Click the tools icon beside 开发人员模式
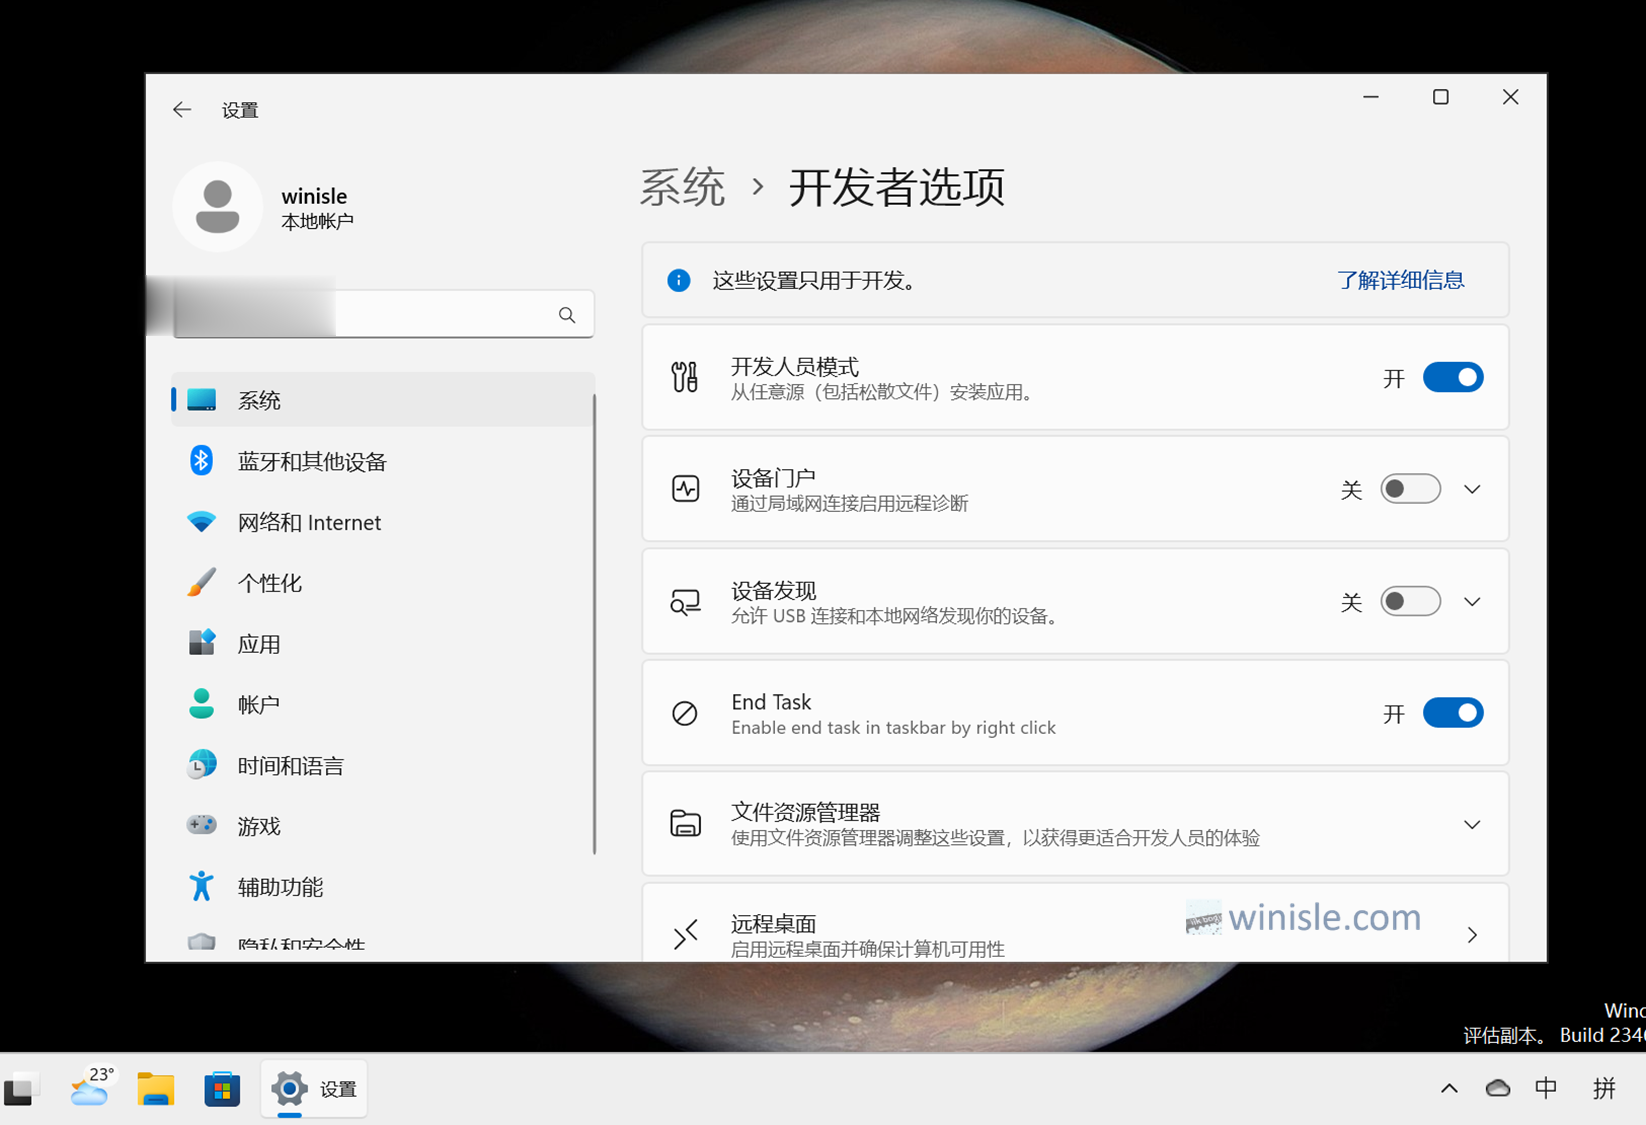Viewport: 1646px width, 1125px height. click(x=685, y=377)
